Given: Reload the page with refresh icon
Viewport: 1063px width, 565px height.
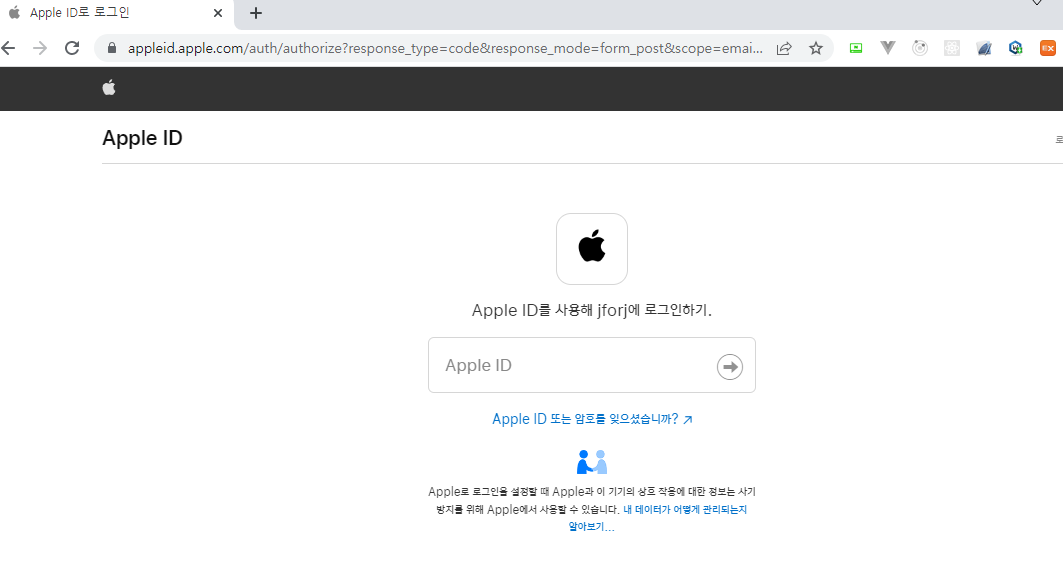Looking at the screenshot, I should point(72,48).
